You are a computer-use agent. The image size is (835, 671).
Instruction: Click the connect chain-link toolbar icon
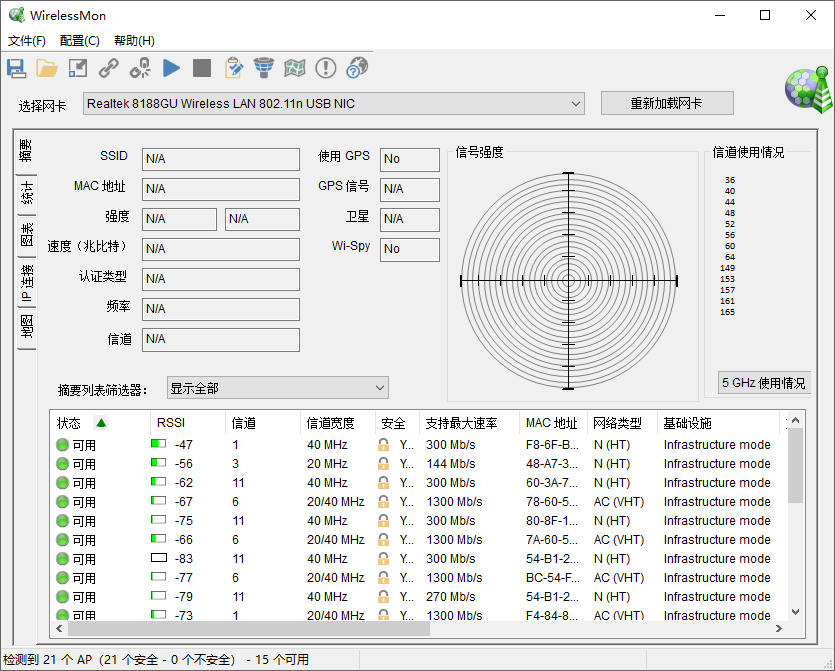pos(109,68)
